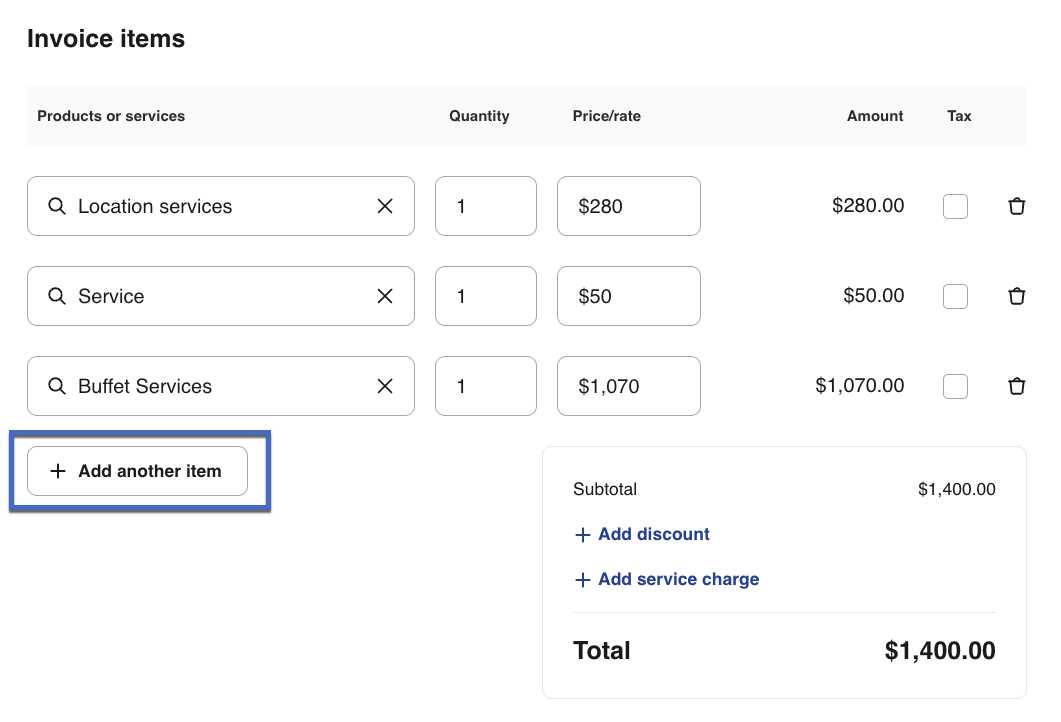Enable tax for Location services
This screenshot has height=722, width=1061.
(955, 207)
